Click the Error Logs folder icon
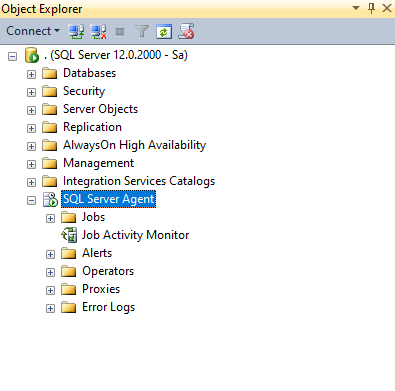Viewport: 395px width, 391px height. tap(69, 307)
